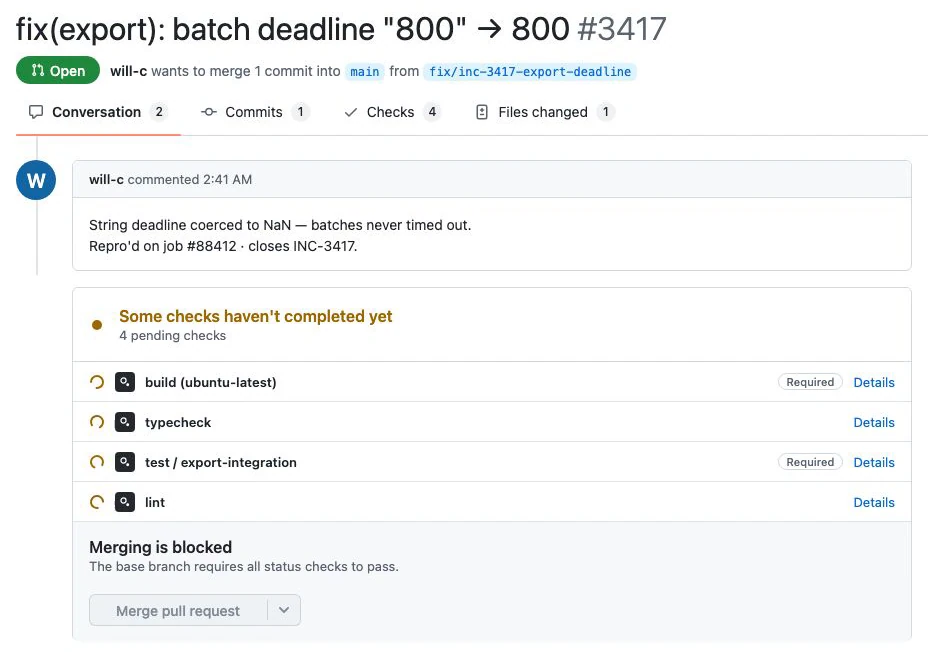Image resolution: width=928 pixels, height=652 pixels.
Task: Open the main base branch link
Action: coord(365,72)
